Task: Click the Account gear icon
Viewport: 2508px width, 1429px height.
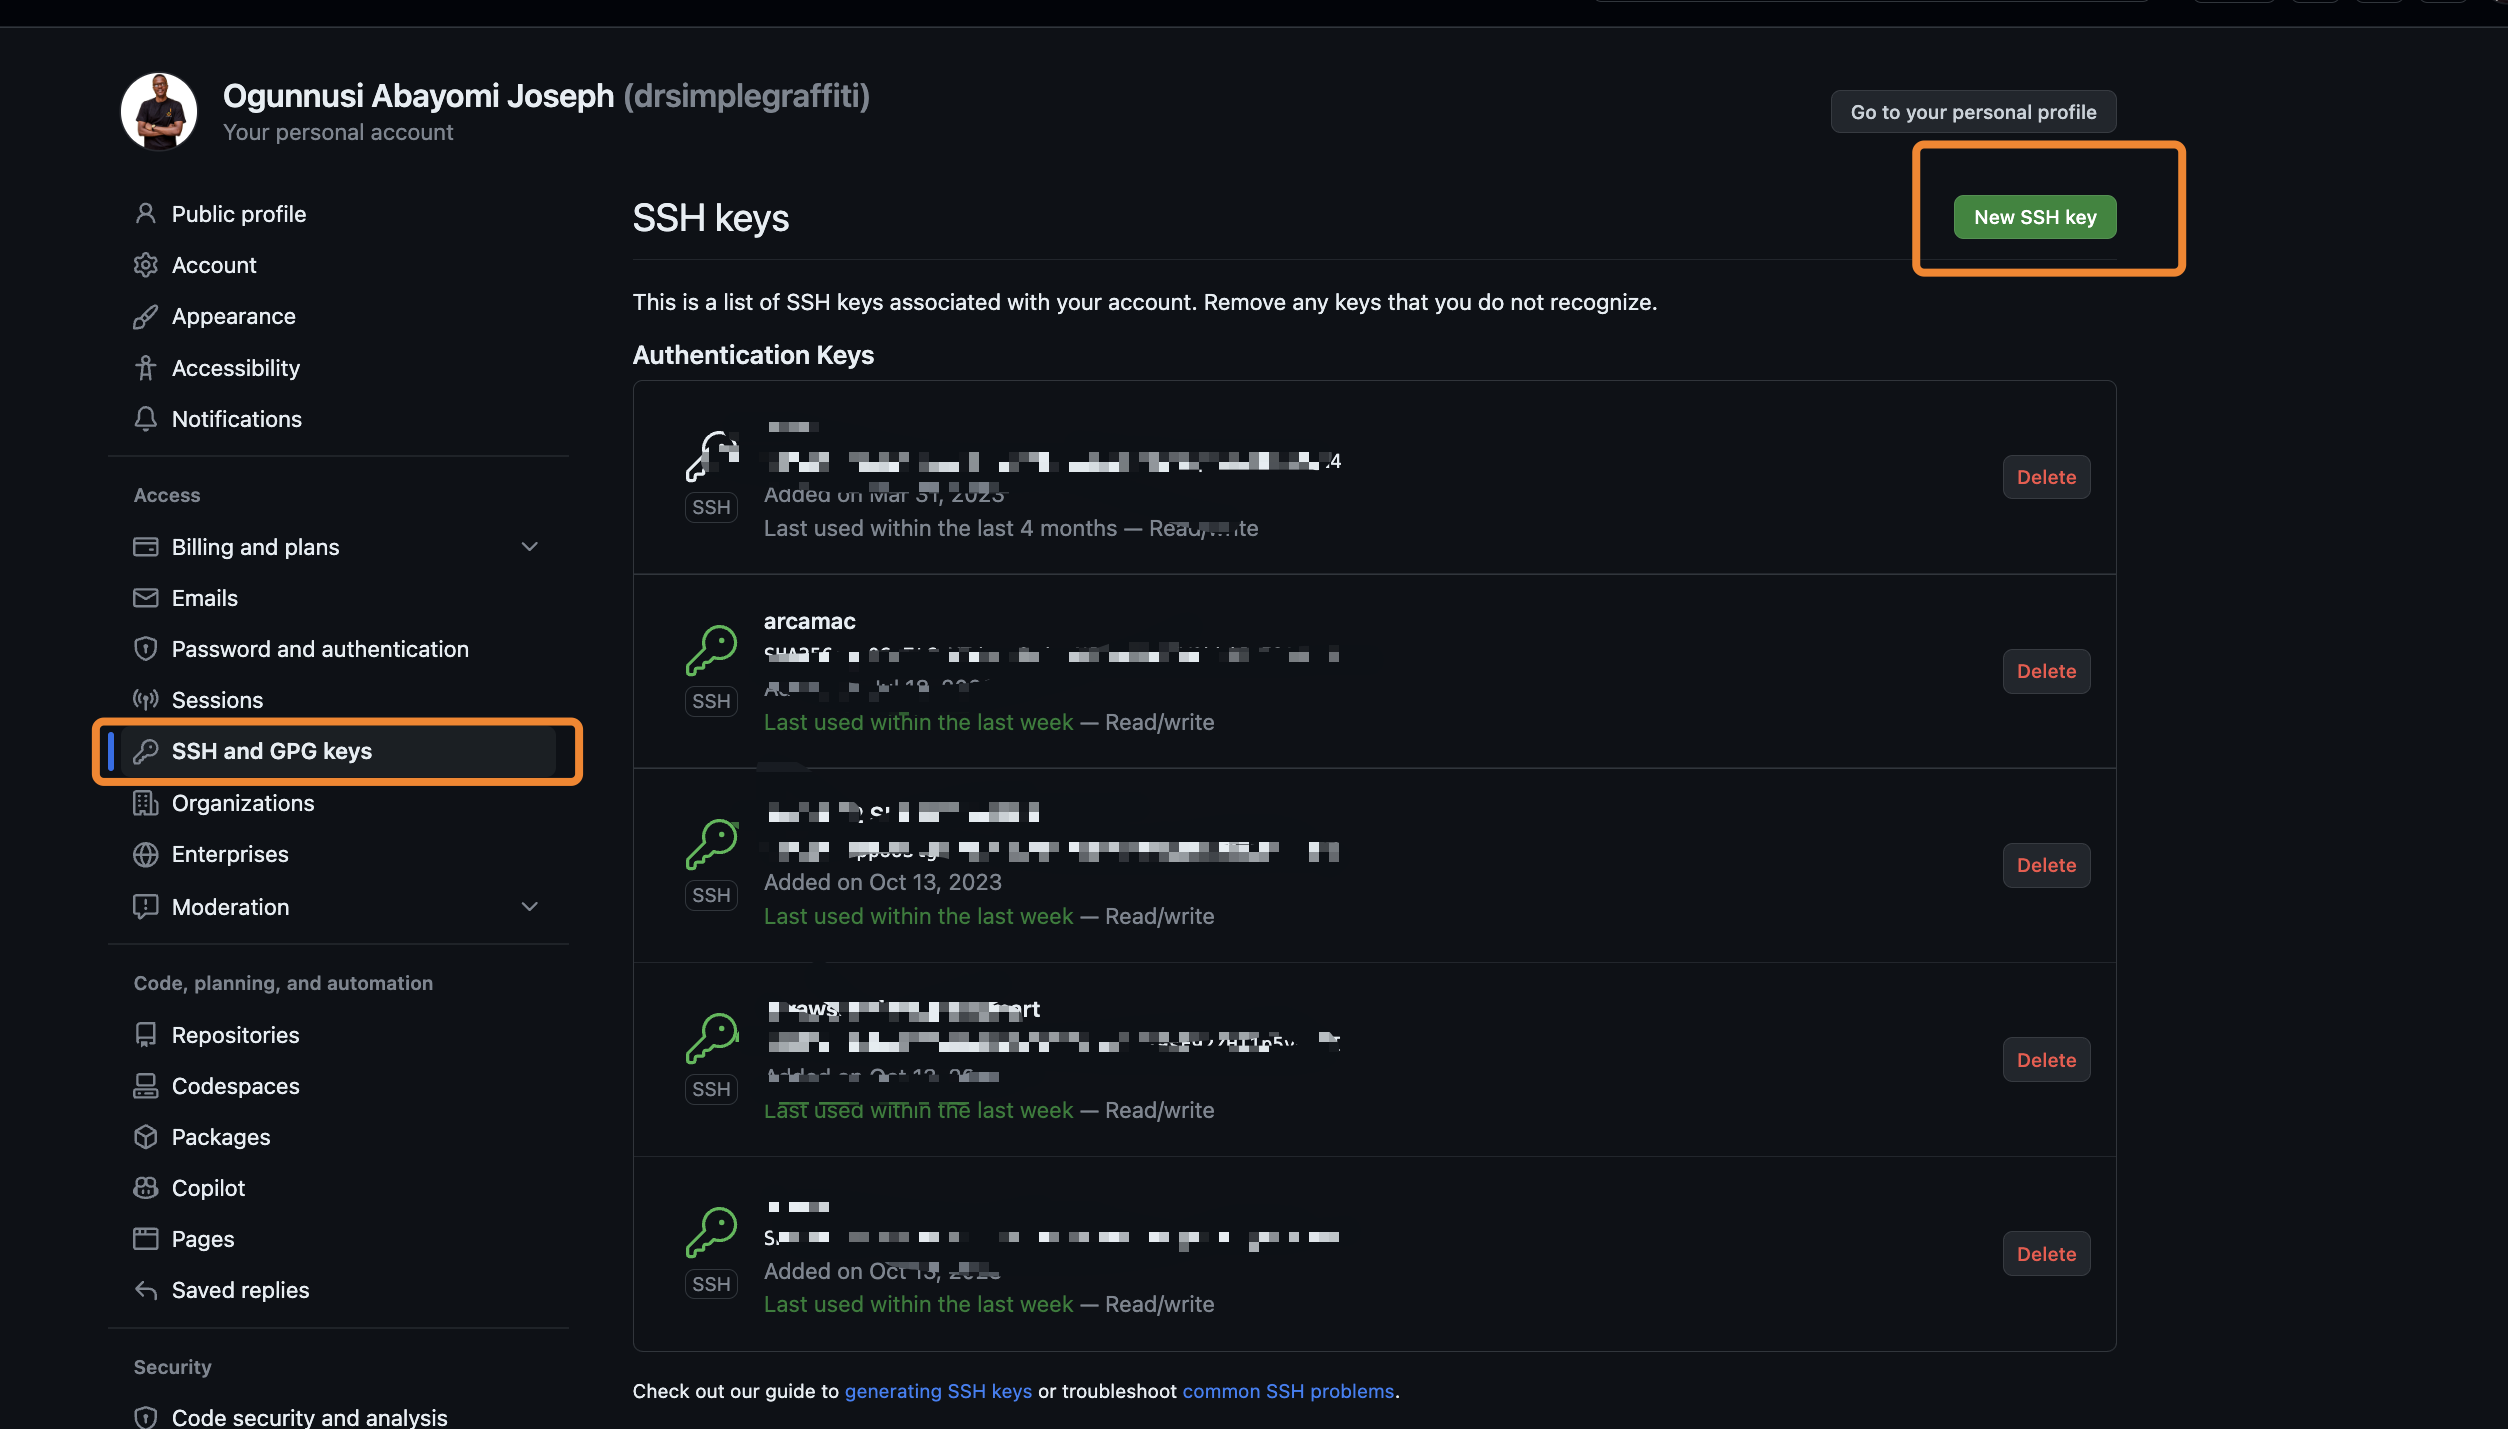Action: coord(146,265)
